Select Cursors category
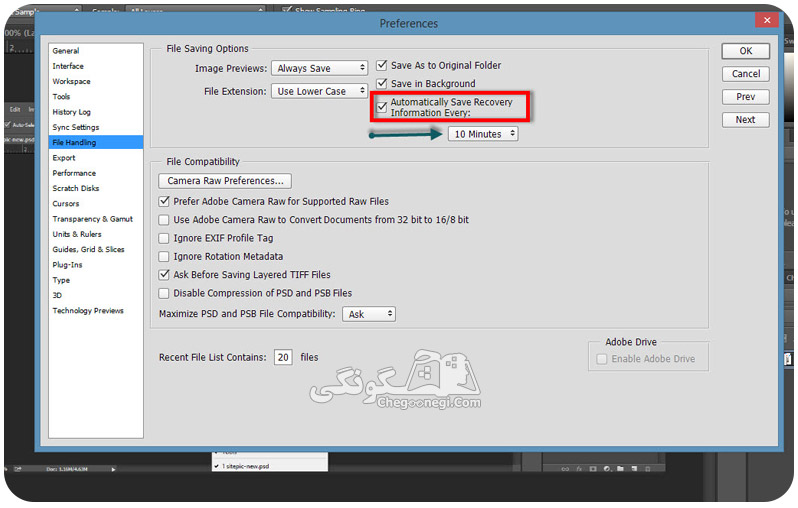798x508 pixels. click(96, 204)
